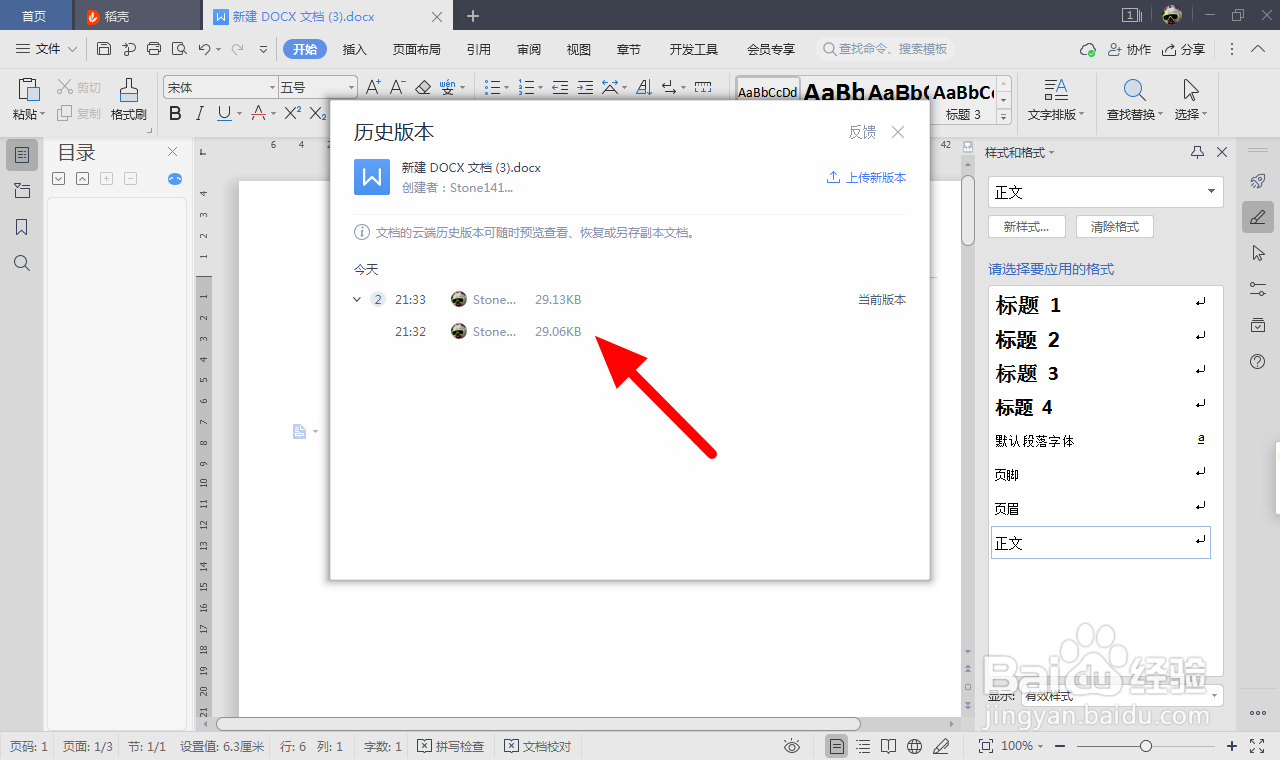Image resolution: width=1280 pixels, height=760 pixels.
Task: Open the Page Layout (页面布局) tab
Action: click(417, 49)
